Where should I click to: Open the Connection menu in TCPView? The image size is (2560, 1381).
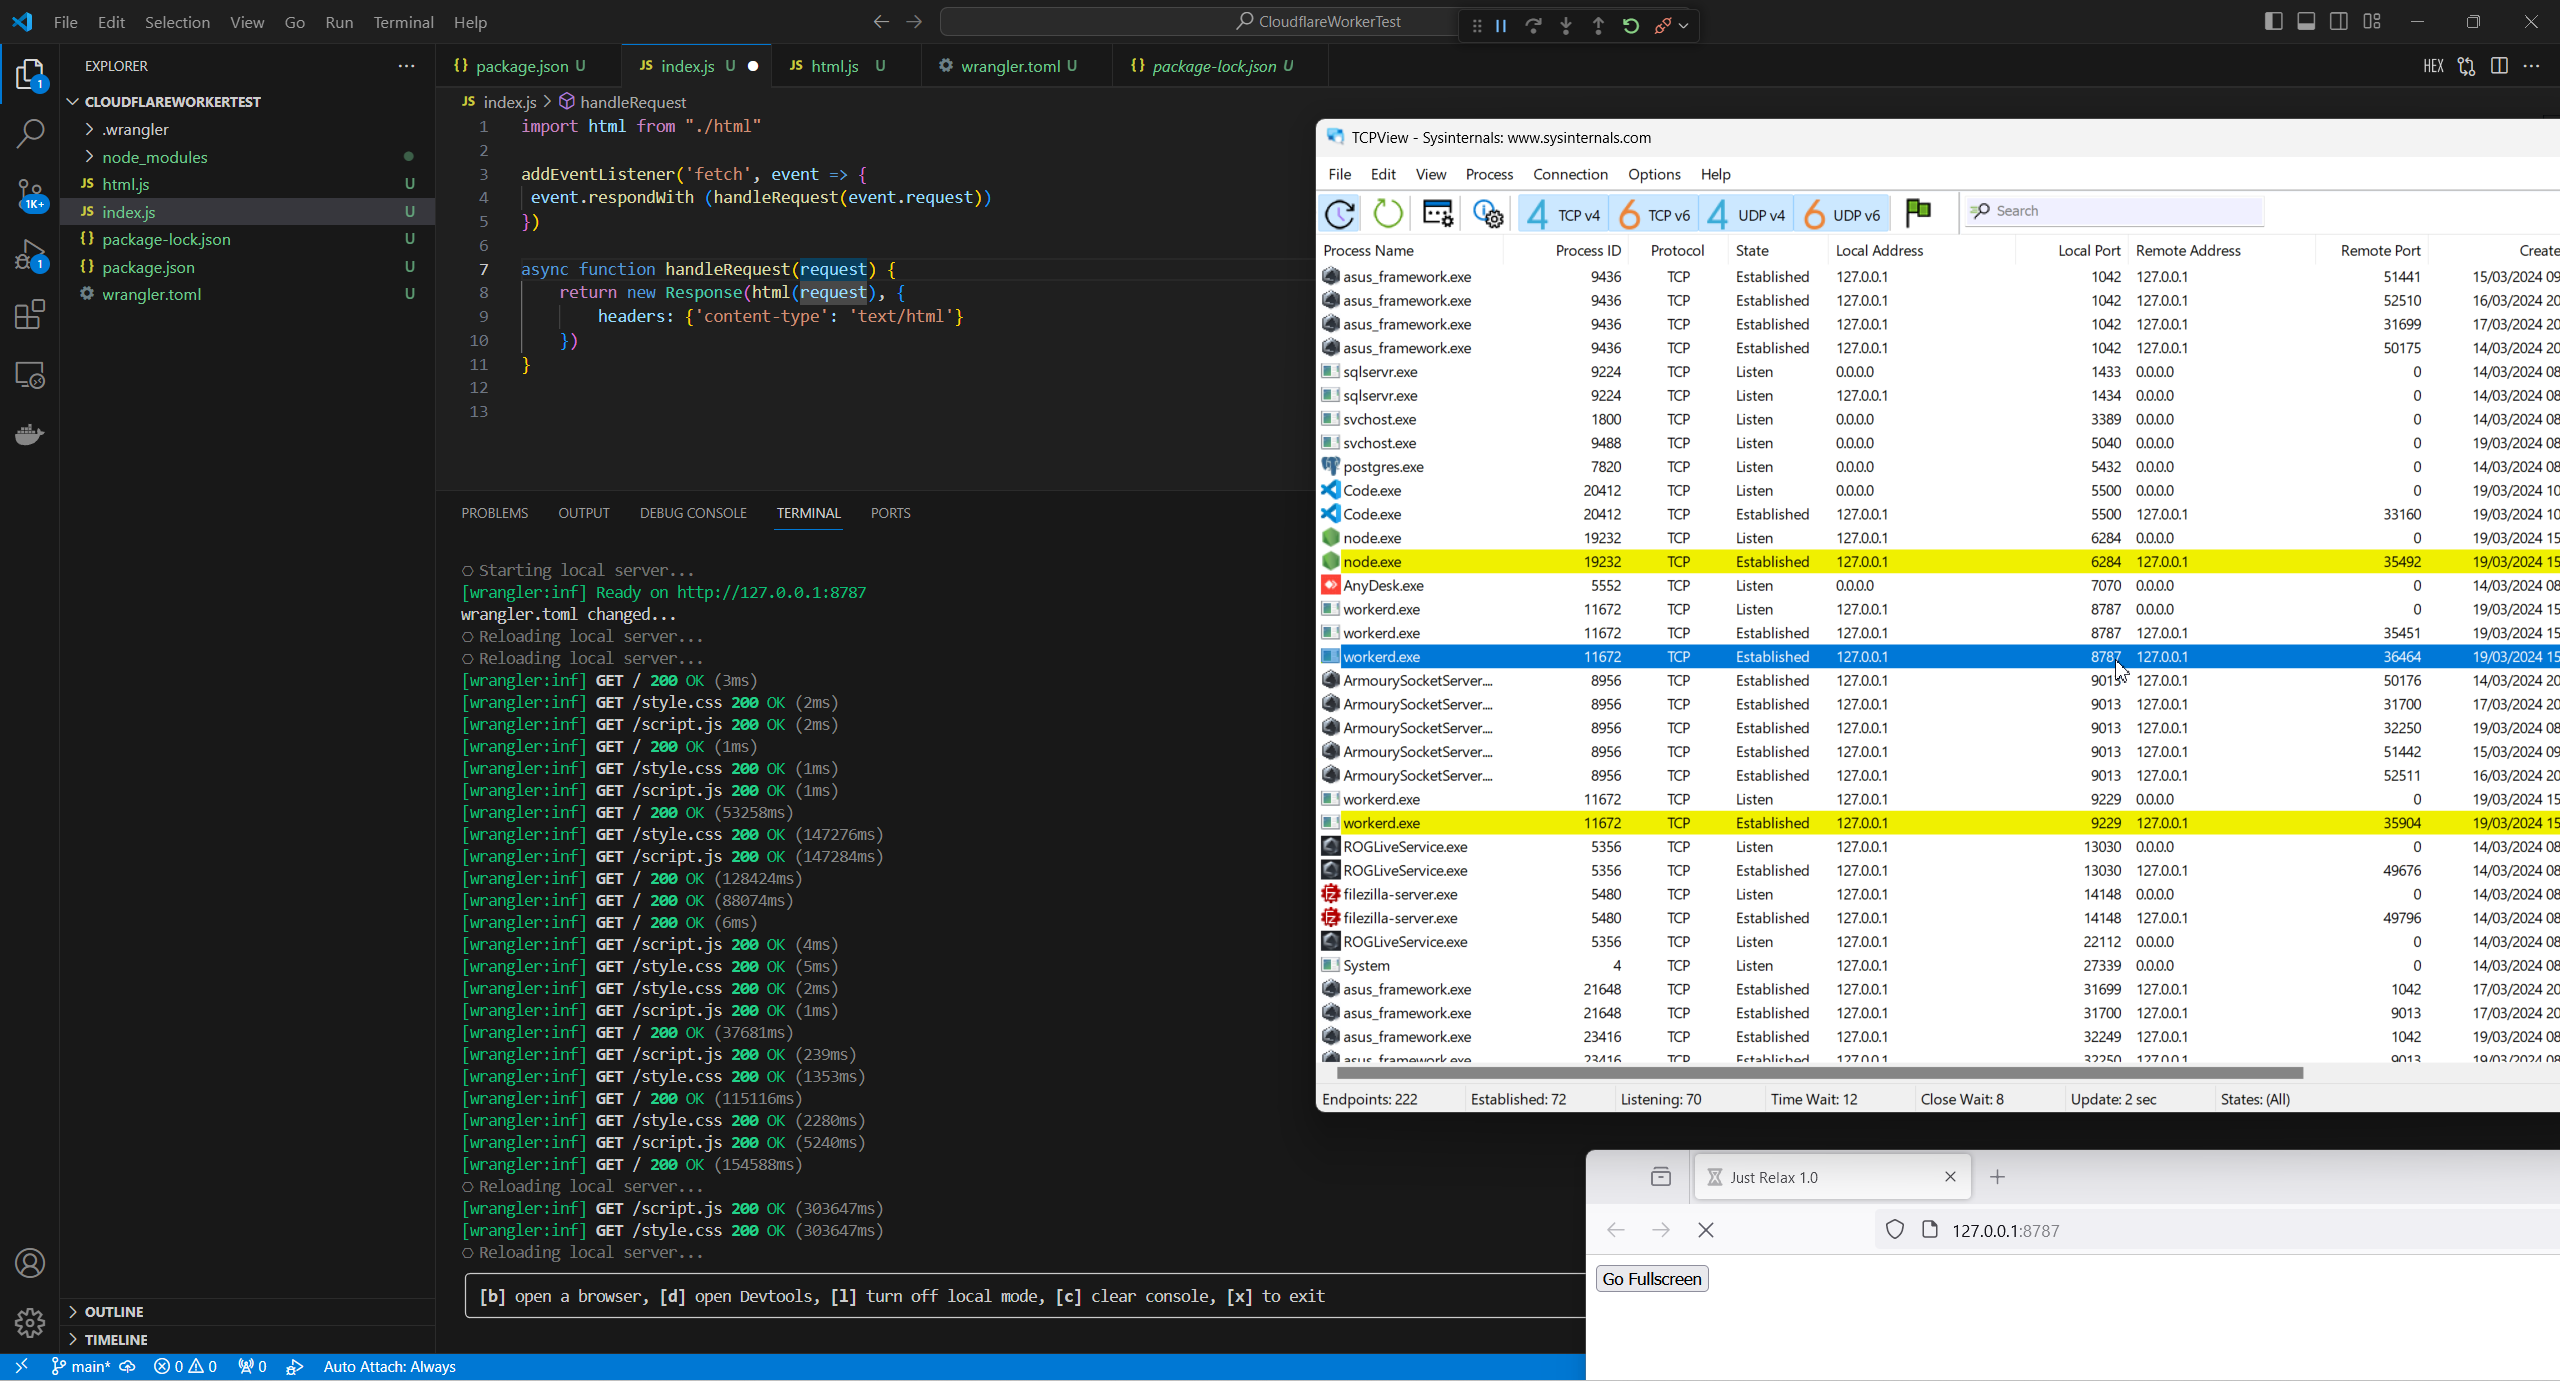[1570, 174]
